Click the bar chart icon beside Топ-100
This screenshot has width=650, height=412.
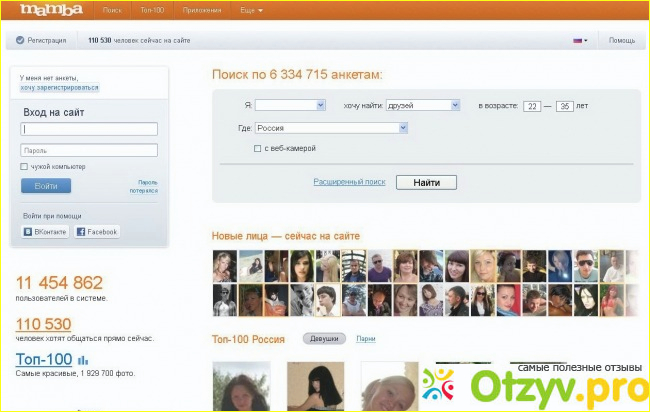[x=83, y=360]
